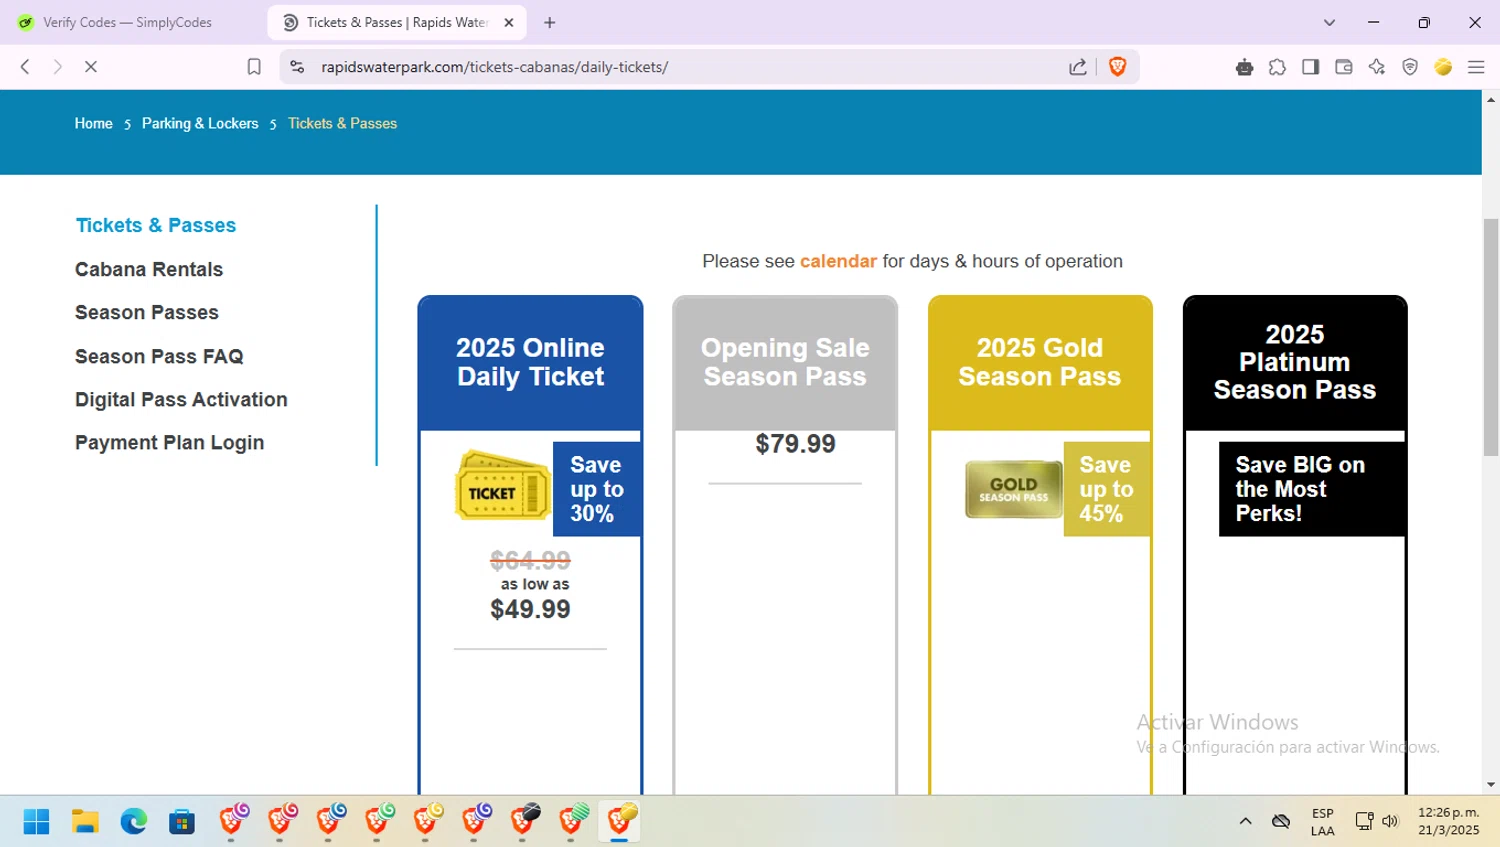Viewport: 1500px width, 847px height.
Task: Stop loading the page
Action: (90, 67)
